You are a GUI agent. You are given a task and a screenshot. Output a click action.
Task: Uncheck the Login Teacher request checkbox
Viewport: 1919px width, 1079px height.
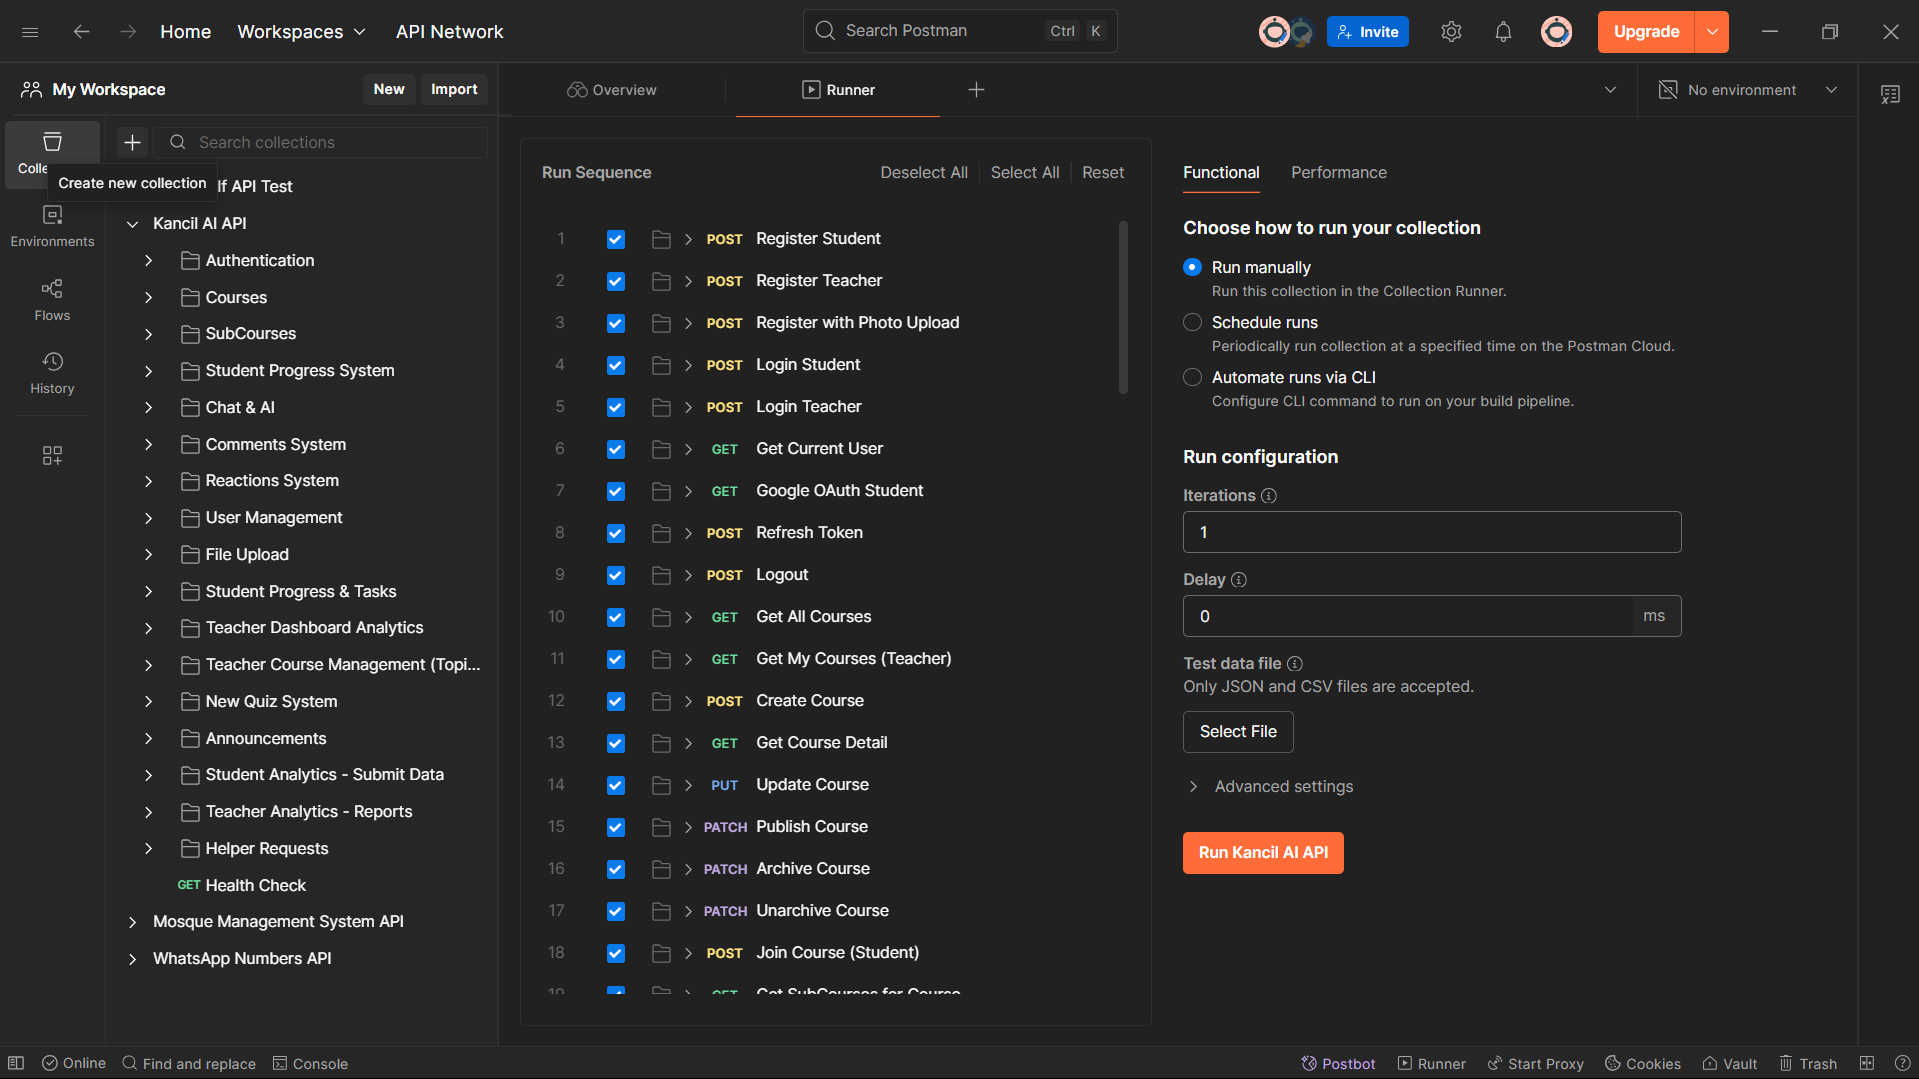pyautogui.click(x=616, y=407)
